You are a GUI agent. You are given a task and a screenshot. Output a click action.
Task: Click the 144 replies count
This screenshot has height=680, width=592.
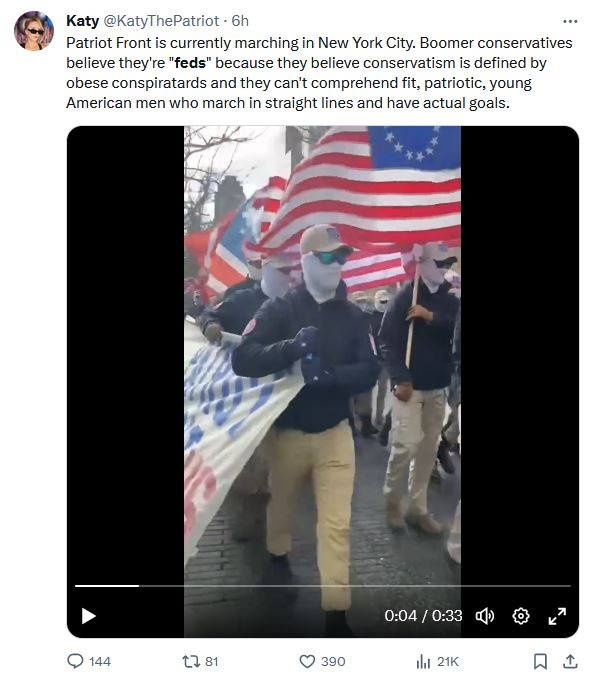(100, 661)
